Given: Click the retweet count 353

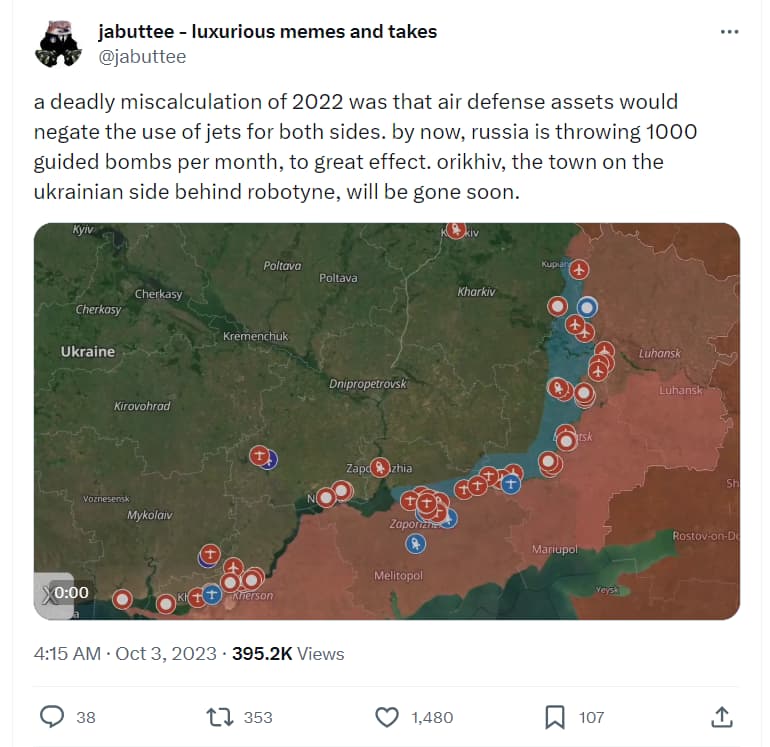Looking at the screenshot, I should click(257, 717).
